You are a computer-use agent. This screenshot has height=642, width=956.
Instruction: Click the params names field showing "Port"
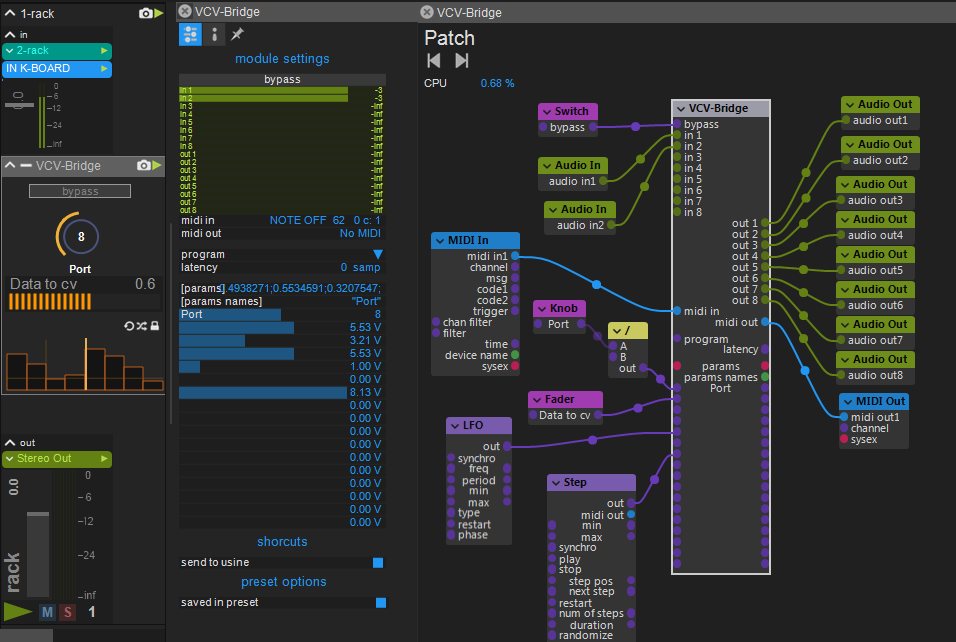[x=366, y=301]
